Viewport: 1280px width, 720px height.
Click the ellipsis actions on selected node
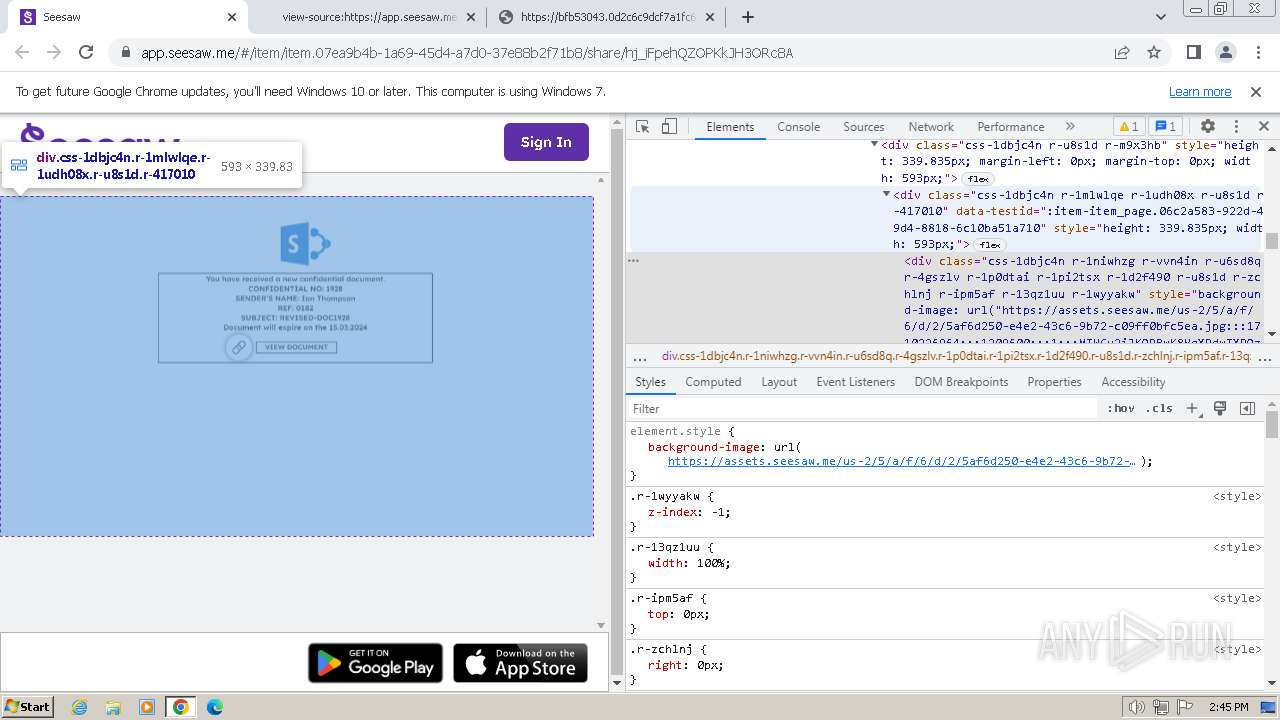tap(633, 261)
